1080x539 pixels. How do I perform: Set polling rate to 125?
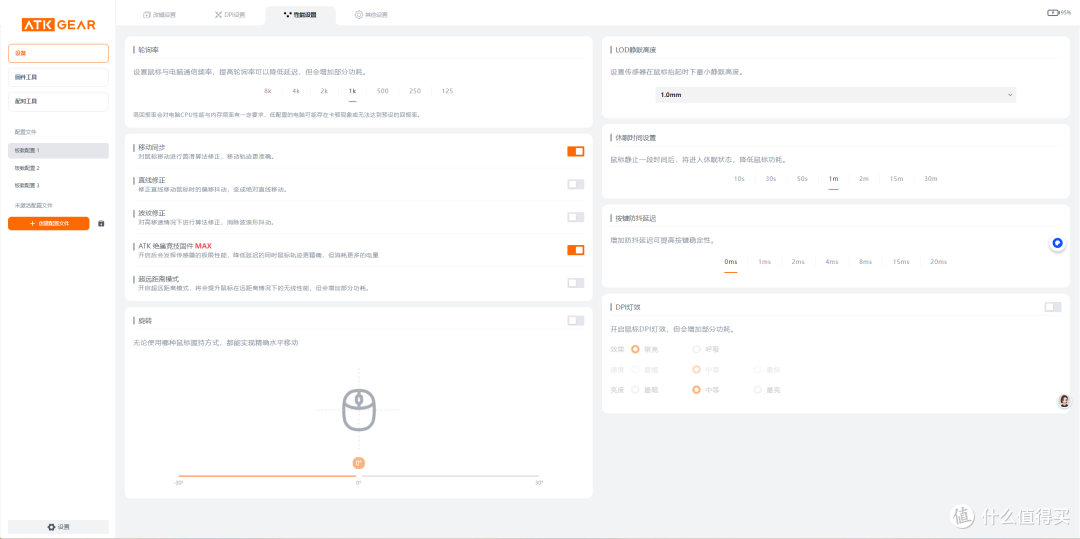pos(448,91)
